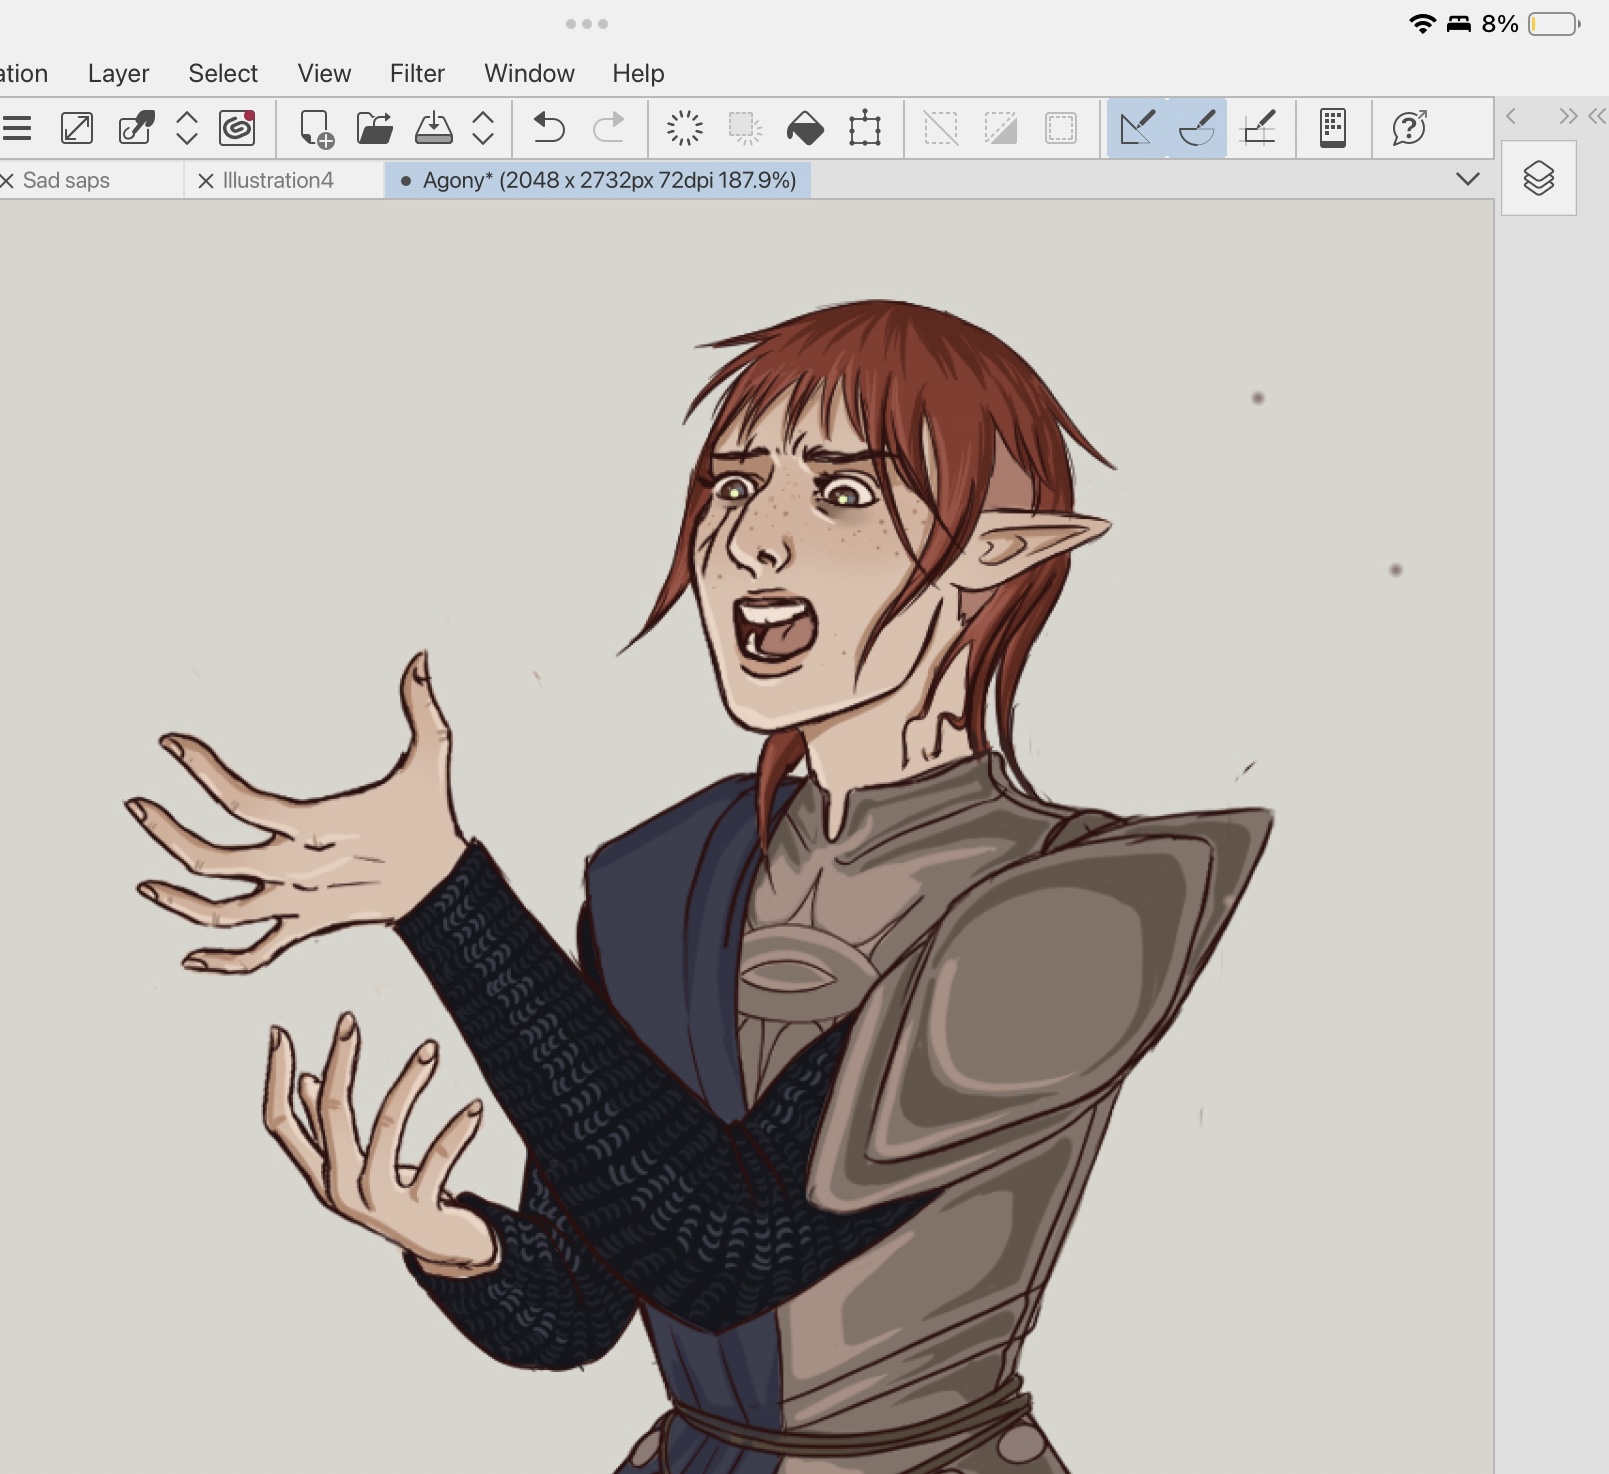
Task: Click the Open file folder icon
Action: (x=374, y=128)
